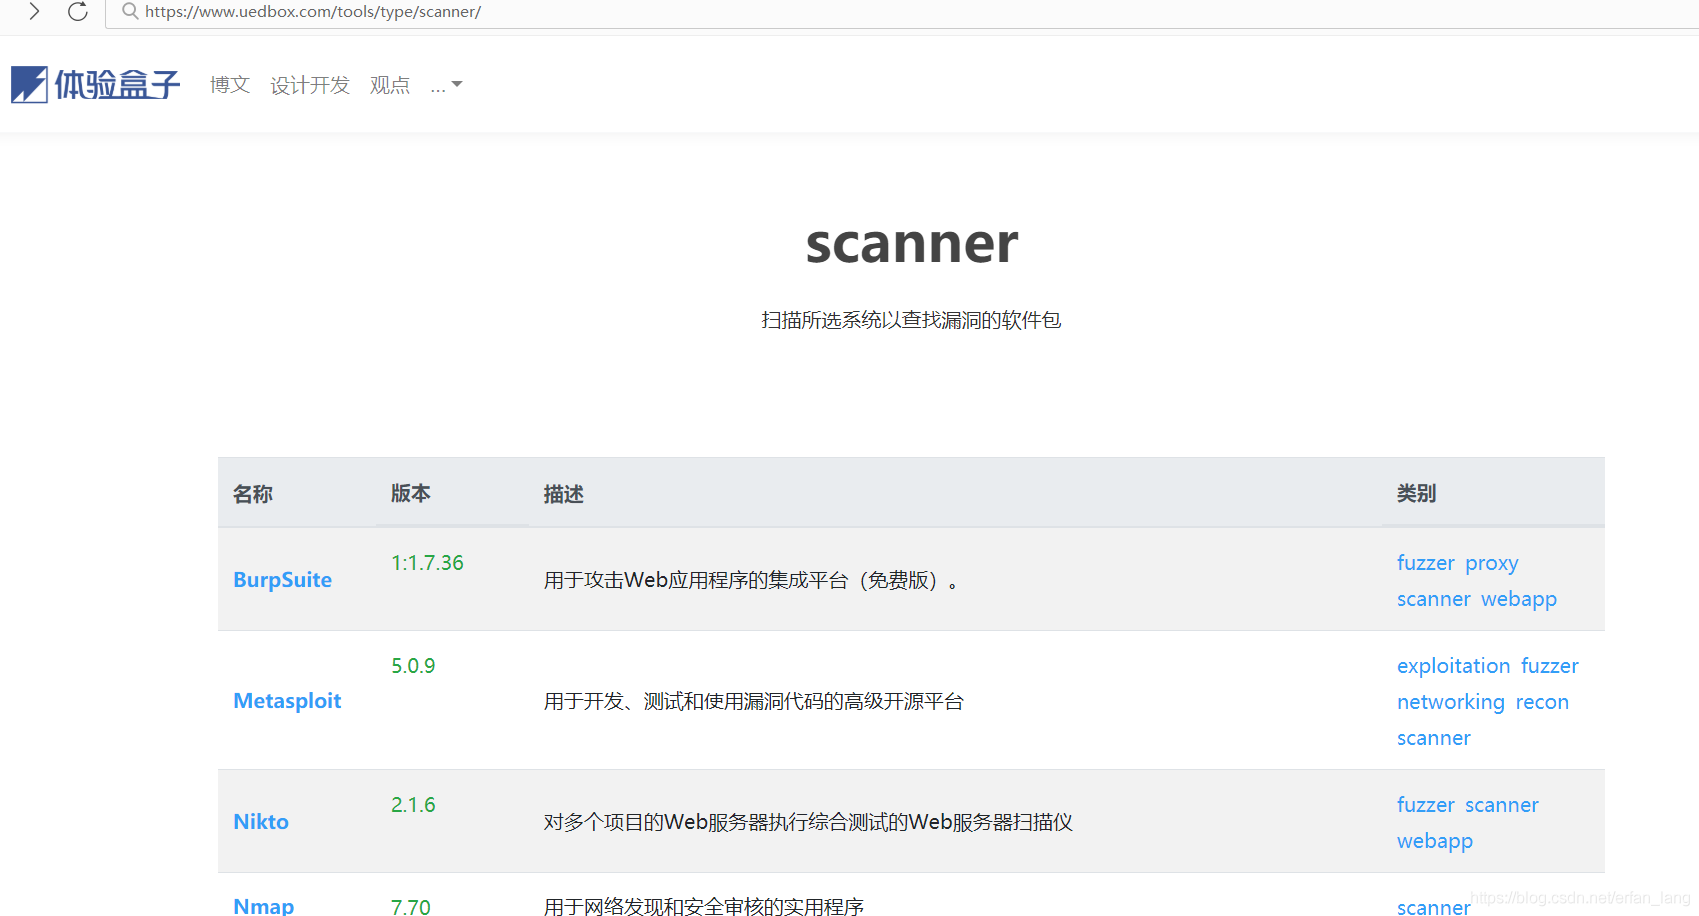Expand the '...' more dropdown in navbar

[x=446, y=86]
